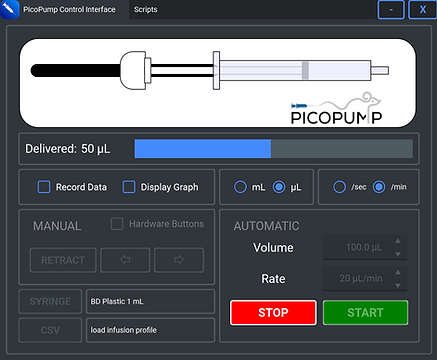
Task: Click the left arrow manual move button
Action: point(125,260)
